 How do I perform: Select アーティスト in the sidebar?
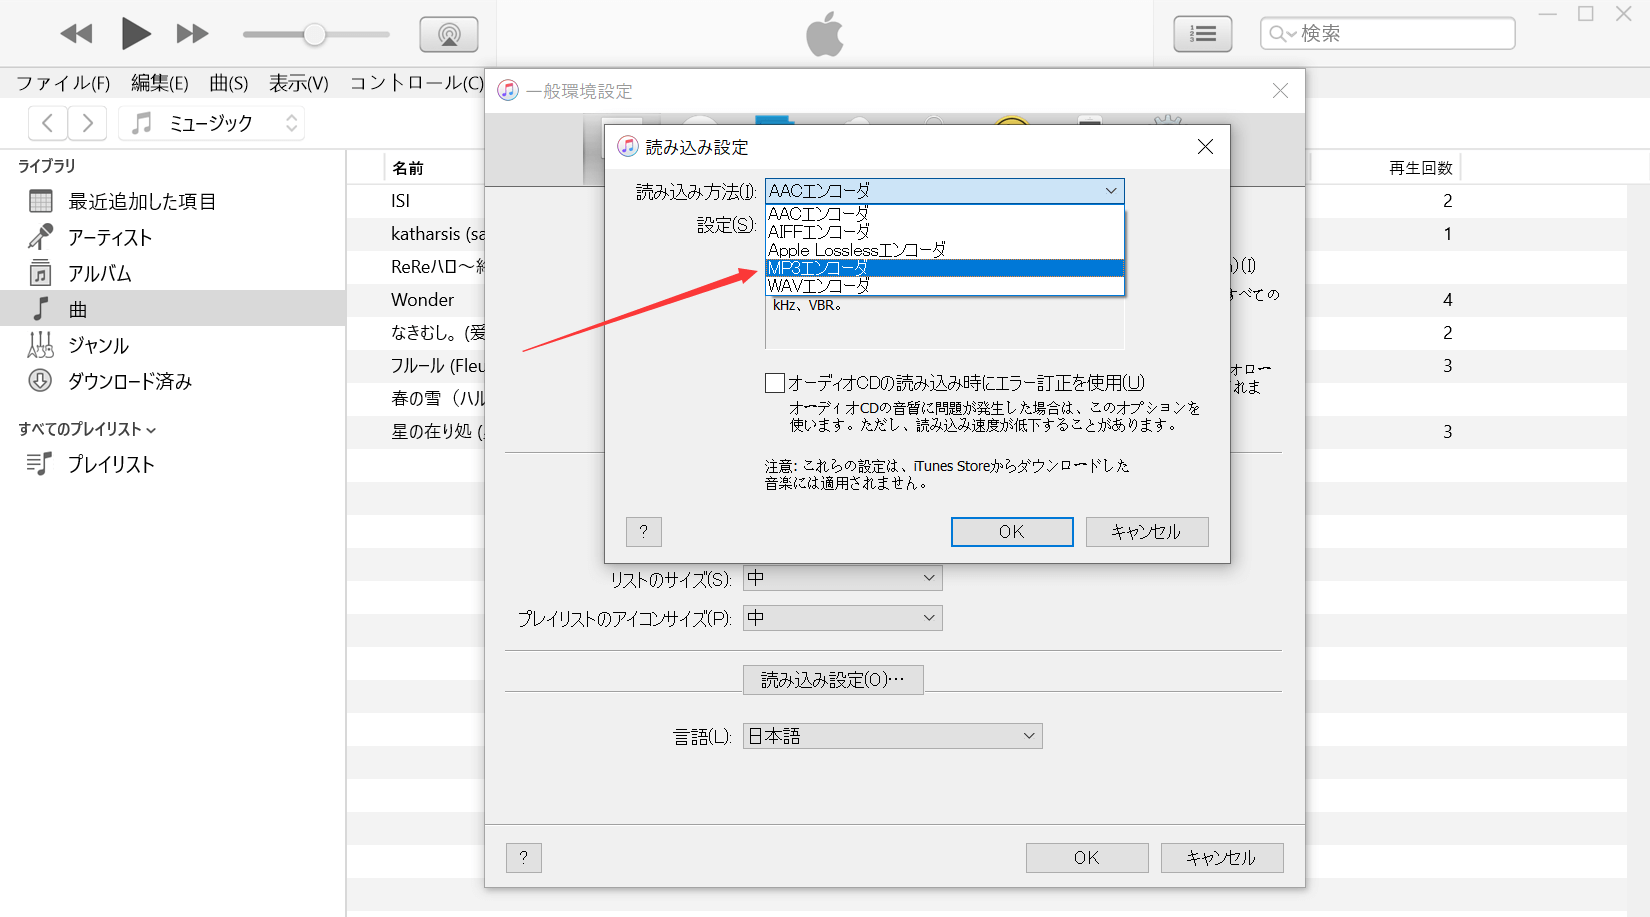(x=173, y=237)
